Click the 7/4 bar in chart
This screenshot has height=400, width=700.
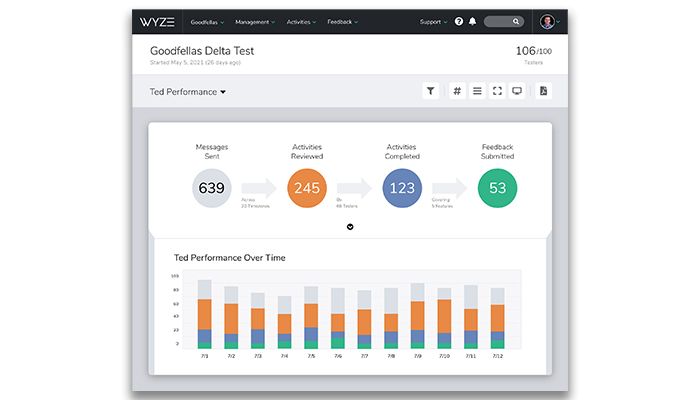point(284,322)
